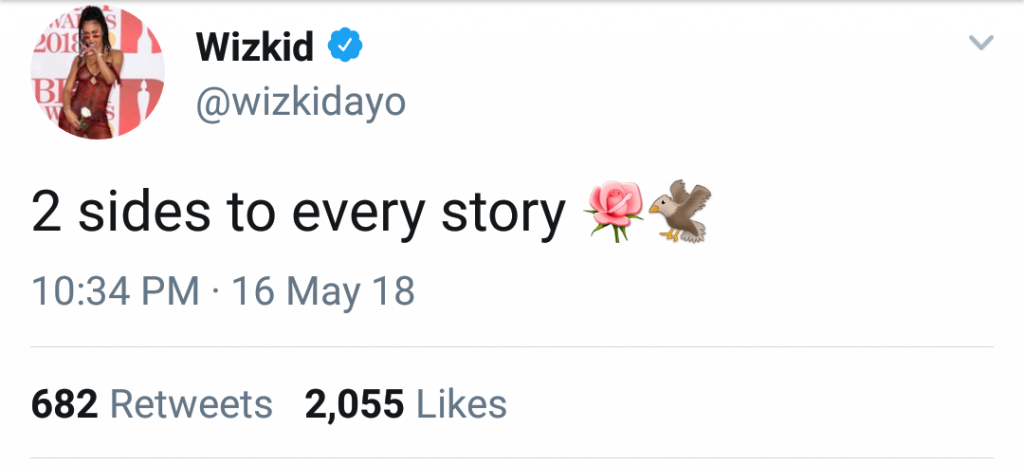Click the blue verified badge
The image size is (1024, 466).
coord(346,45)
